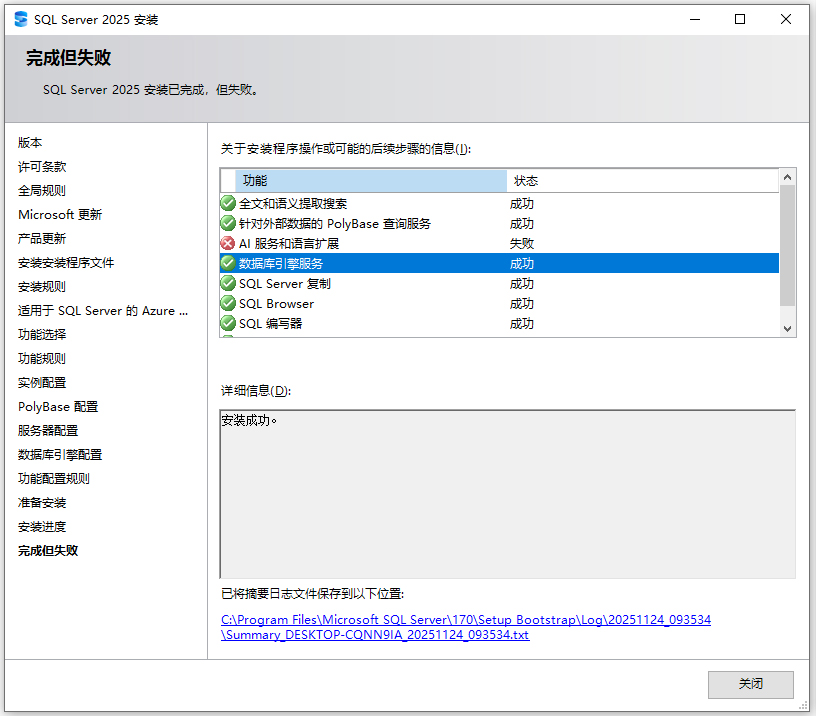816x716 pixels.
Task: Click the 准备安装 step
Action: (42, 503)
